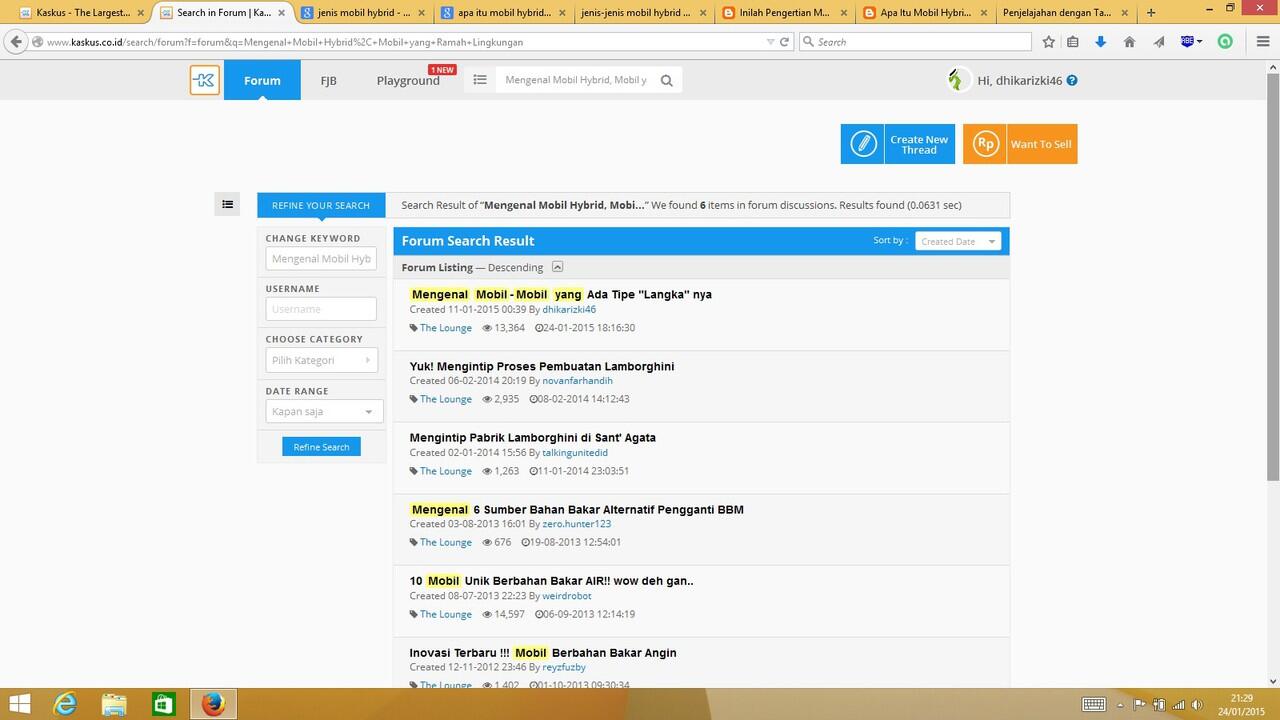The height and width of the screenshot is (720, 1280).
Task: Open the Sort by Created Date dropdown
Action: click(x=958, y=241)
